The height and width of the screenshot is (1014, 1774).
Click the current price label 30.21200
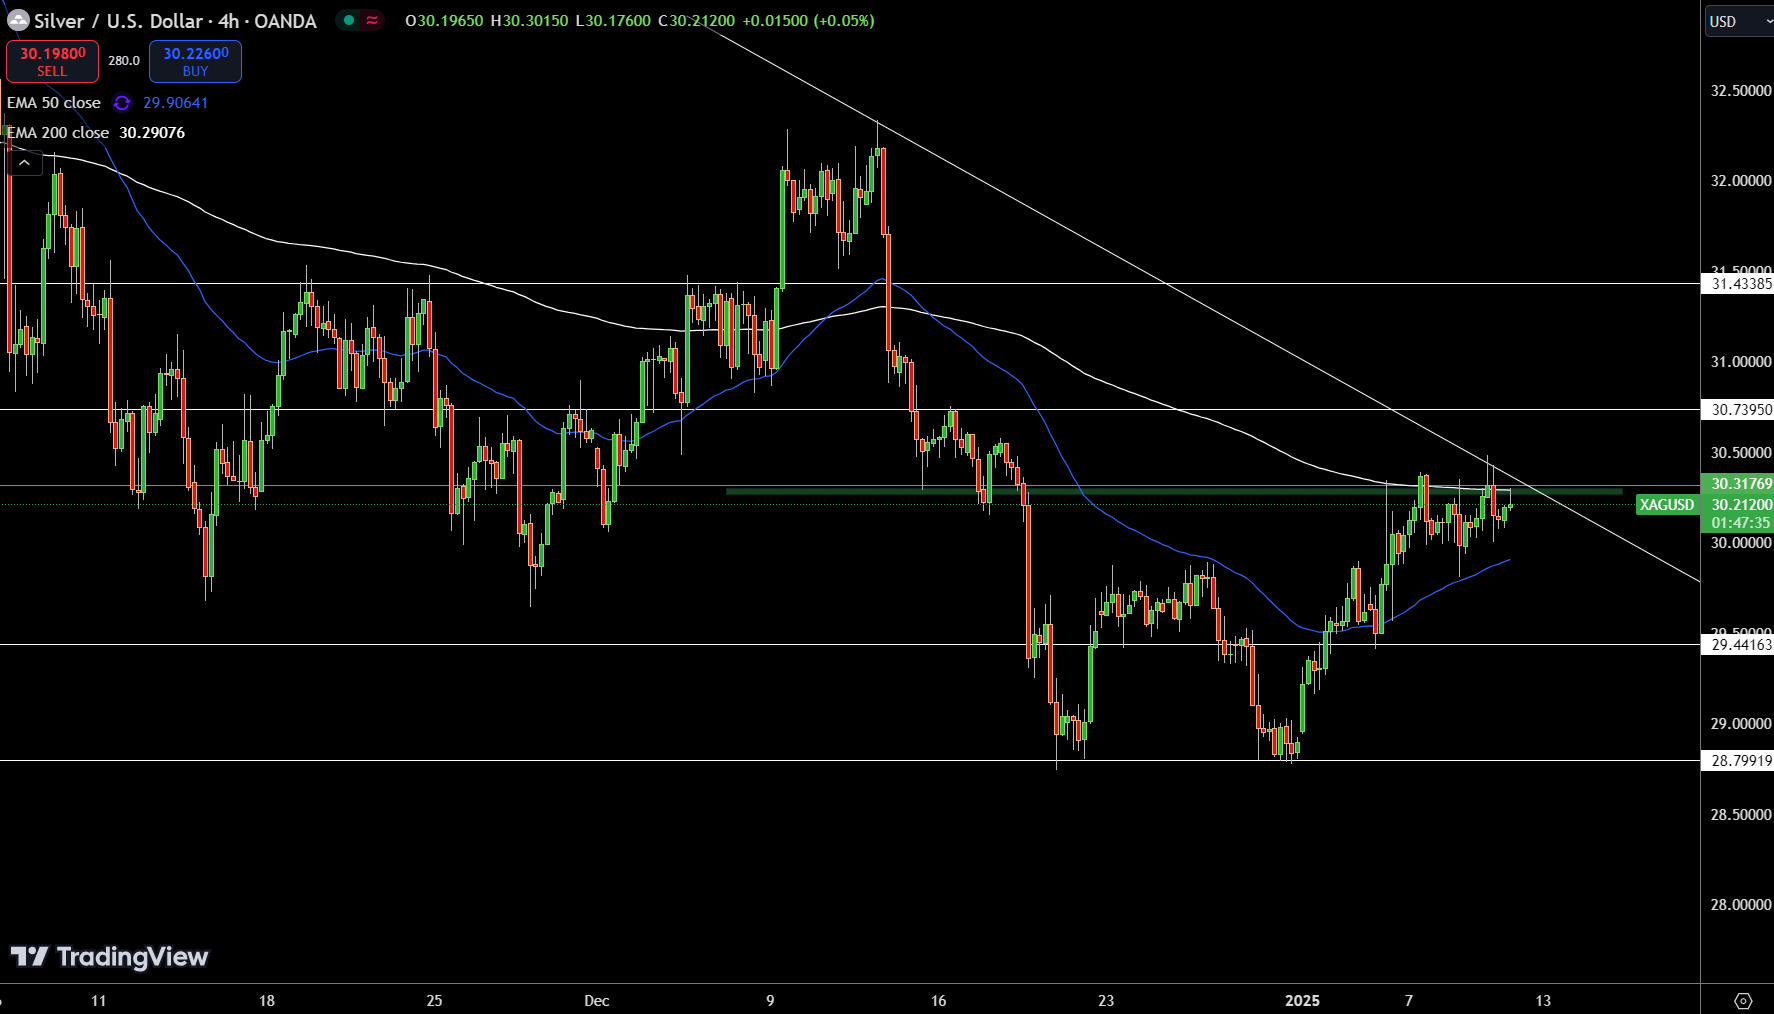pyautogui.click(x=1741, y=505)
